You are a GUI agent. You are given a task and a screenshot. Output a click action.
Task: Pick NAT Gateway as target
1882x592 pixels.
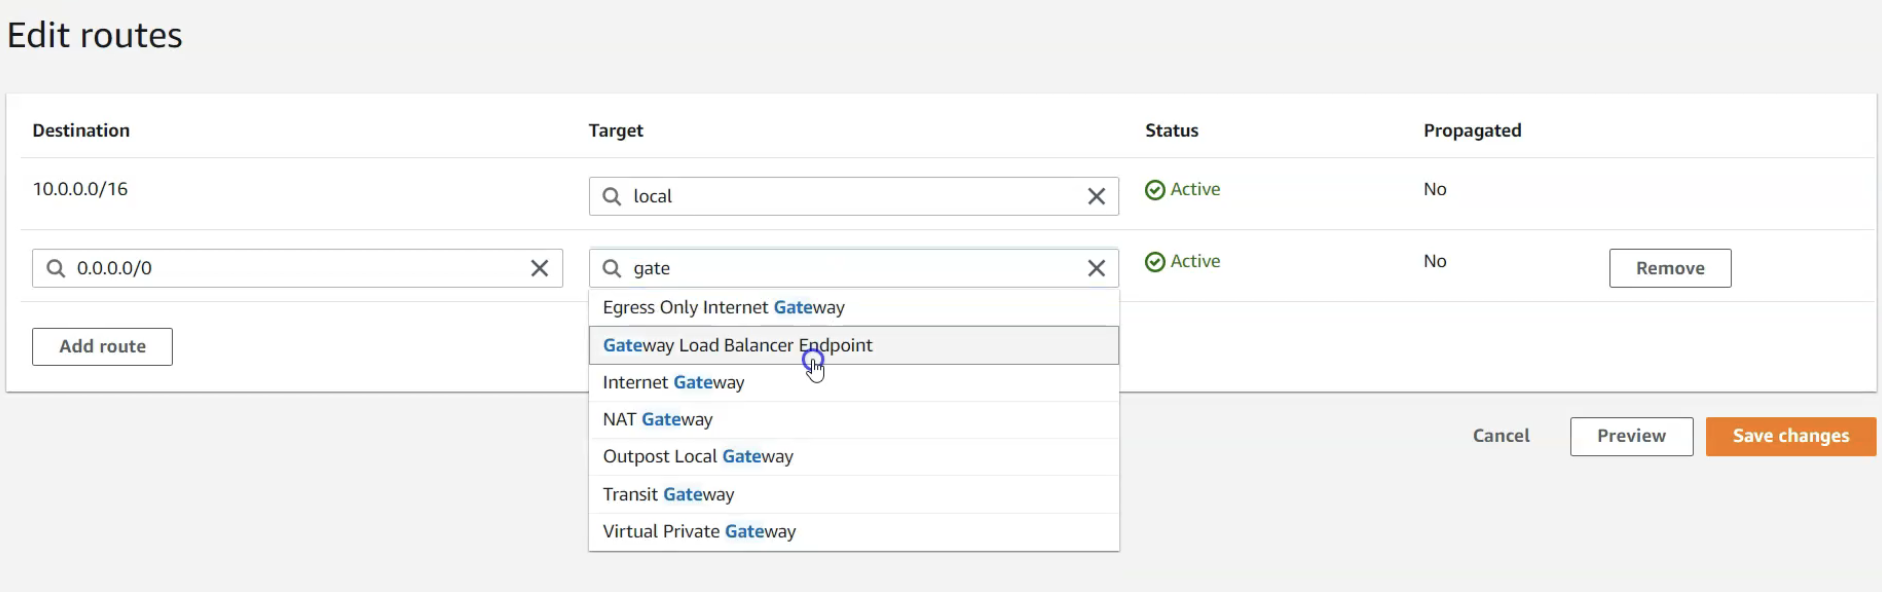coord(657,420)
